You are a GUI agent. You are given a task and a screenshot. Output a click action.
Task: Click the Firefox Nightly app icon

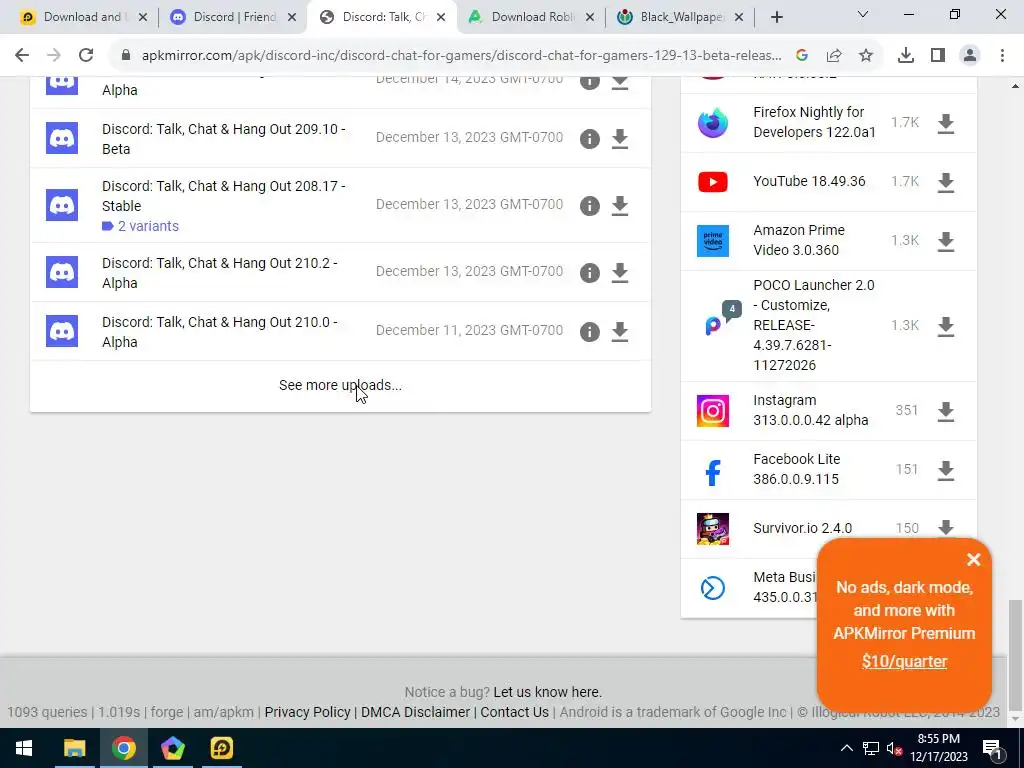(x=712, y=123)
